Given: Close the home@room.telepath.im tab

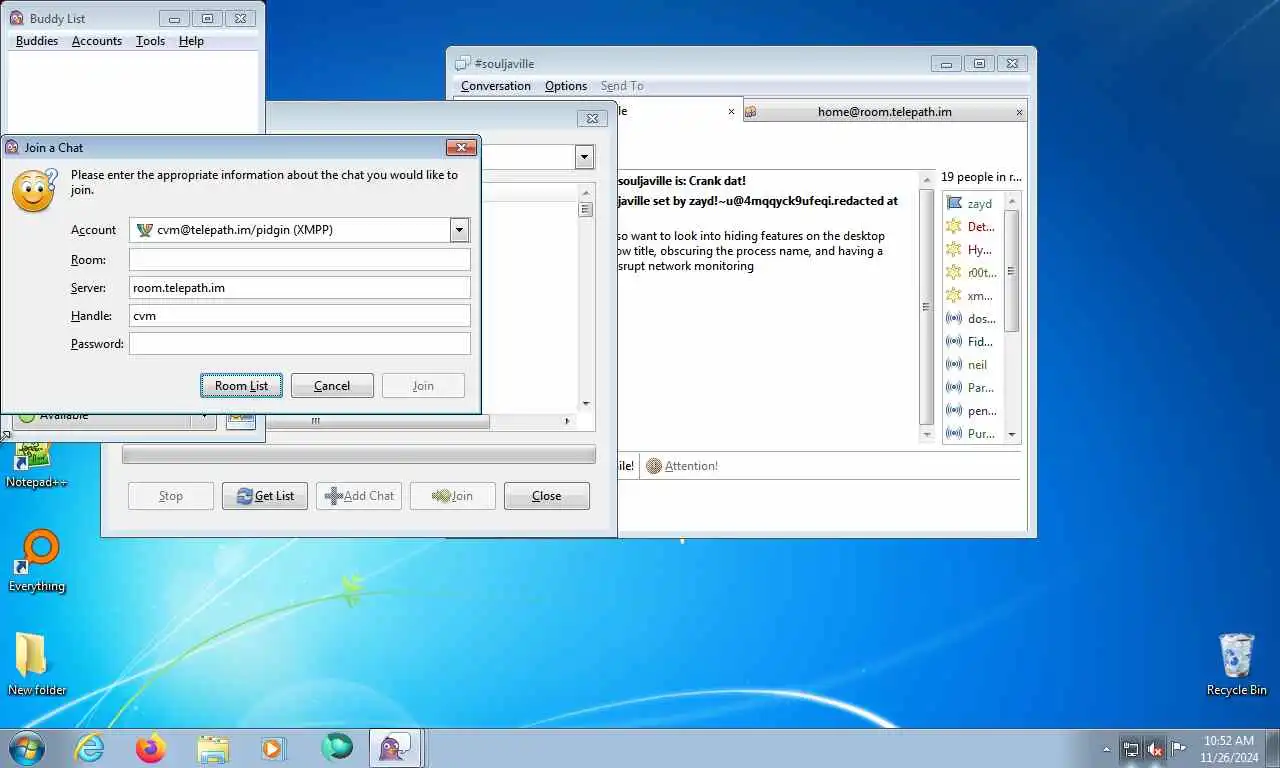Looking at the screenshot, I should point(1019,112).
